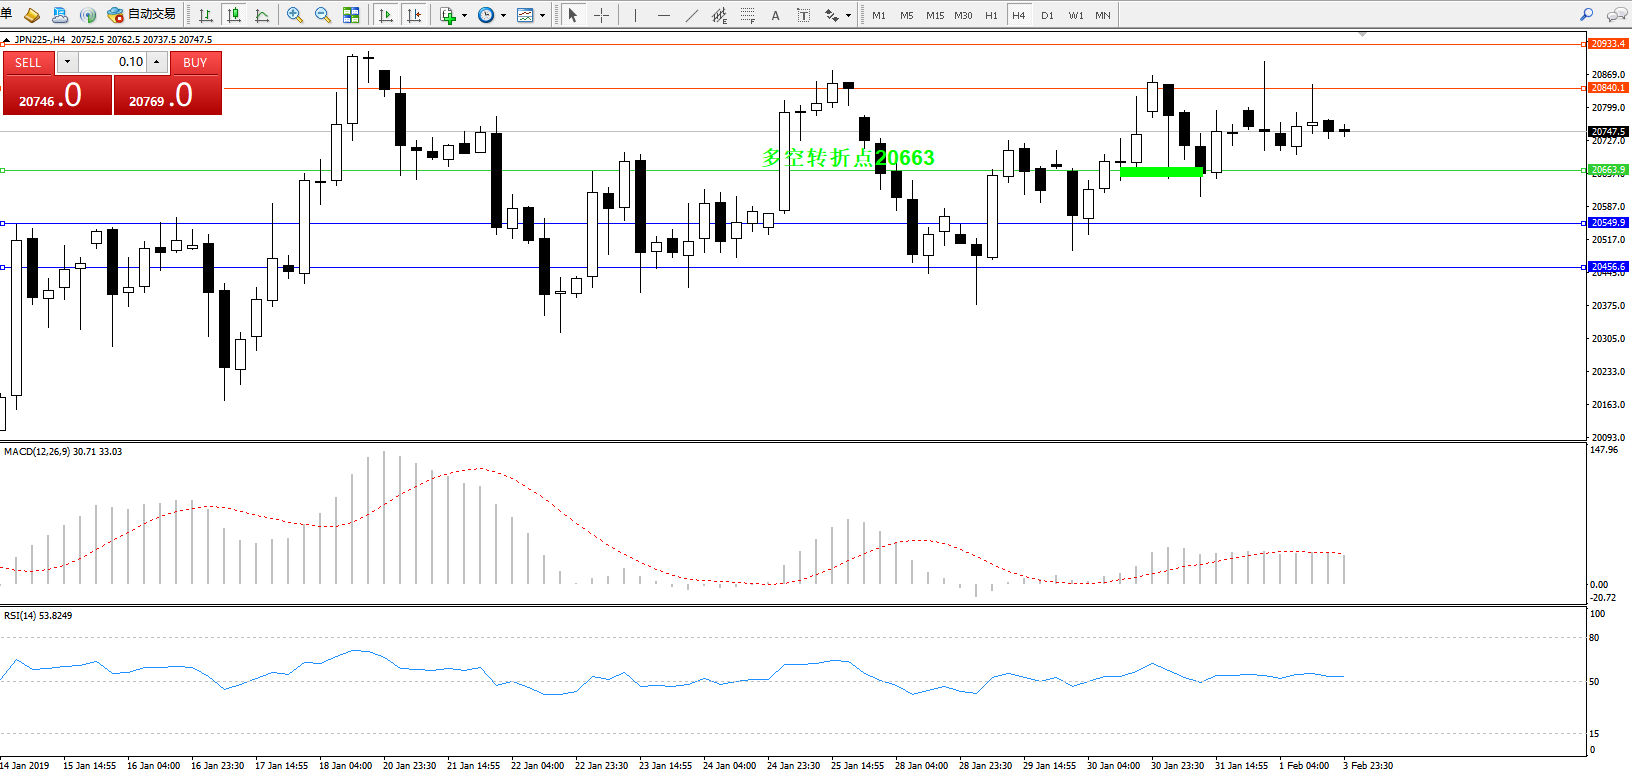
Task: Open search with the magnifier icon
Action: pos(1586,15)
